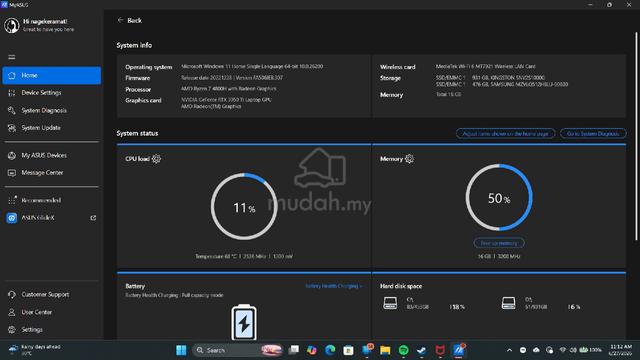Click the battery 100% tray icon
This screenshot has height=360, width=640.
pyautogui.click(x=591, y=350)
